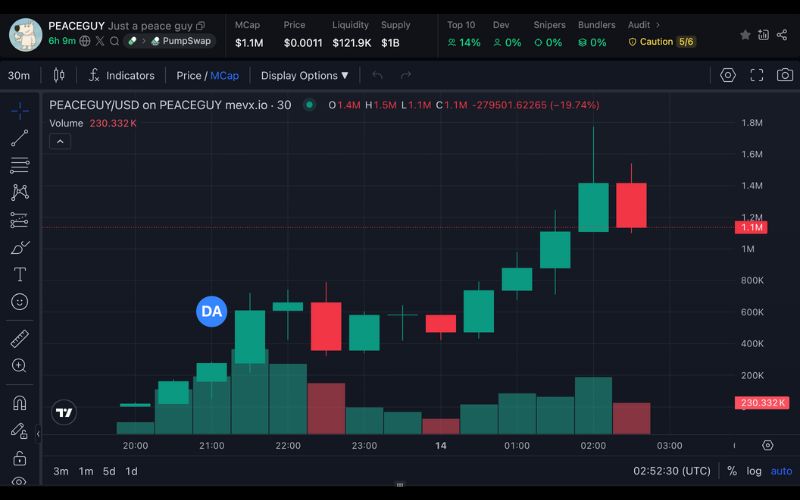Viewport: 800px width, 500px height.
Task: Select the XABCD pattern tool
Action: tap(20, 192)
